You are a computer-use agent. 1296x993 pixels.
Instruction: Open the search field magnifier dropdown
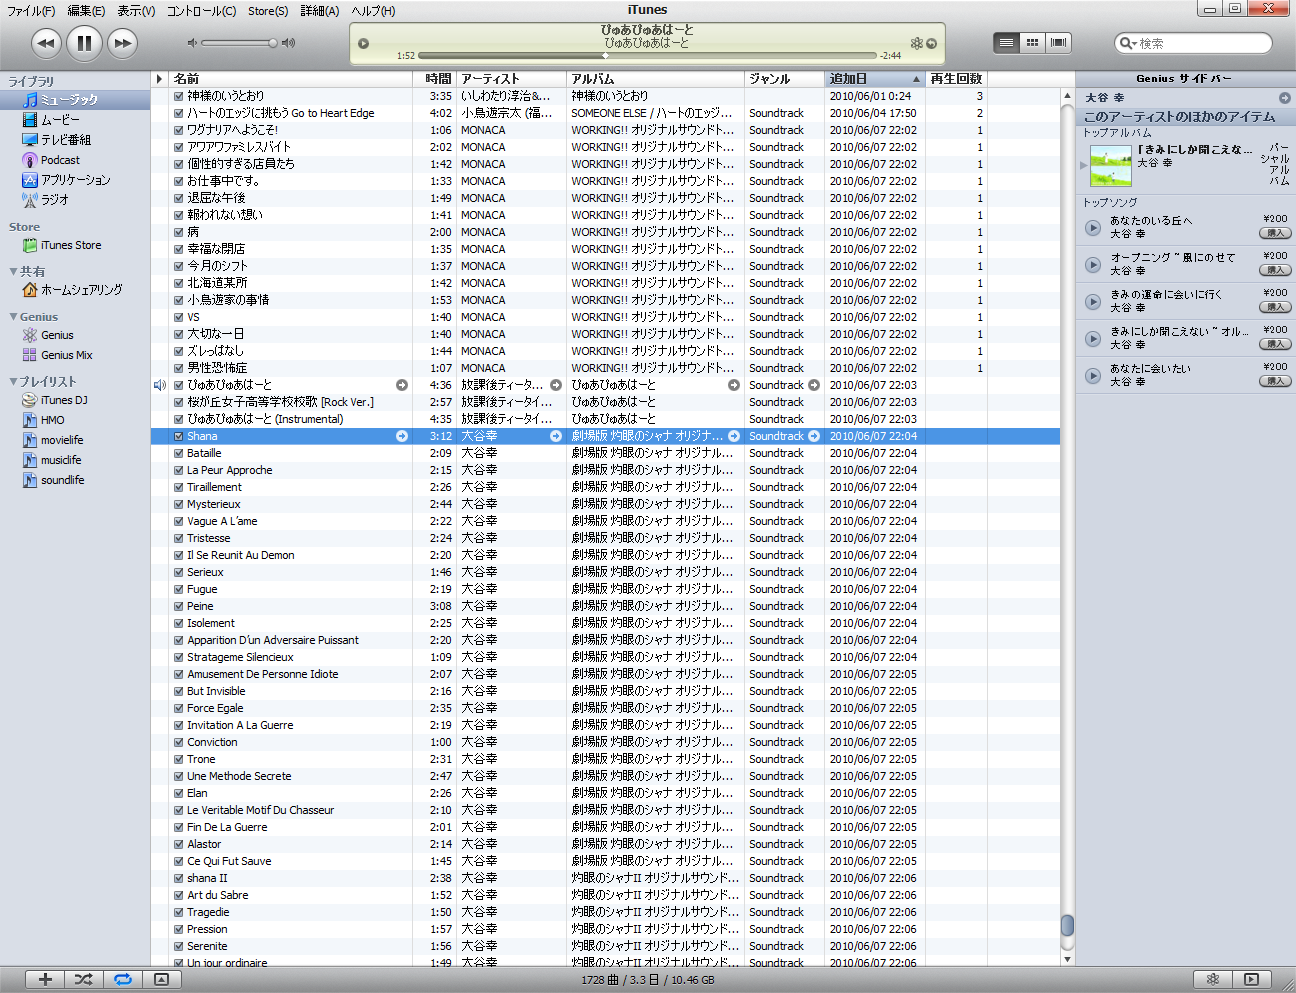[1128, 43]
